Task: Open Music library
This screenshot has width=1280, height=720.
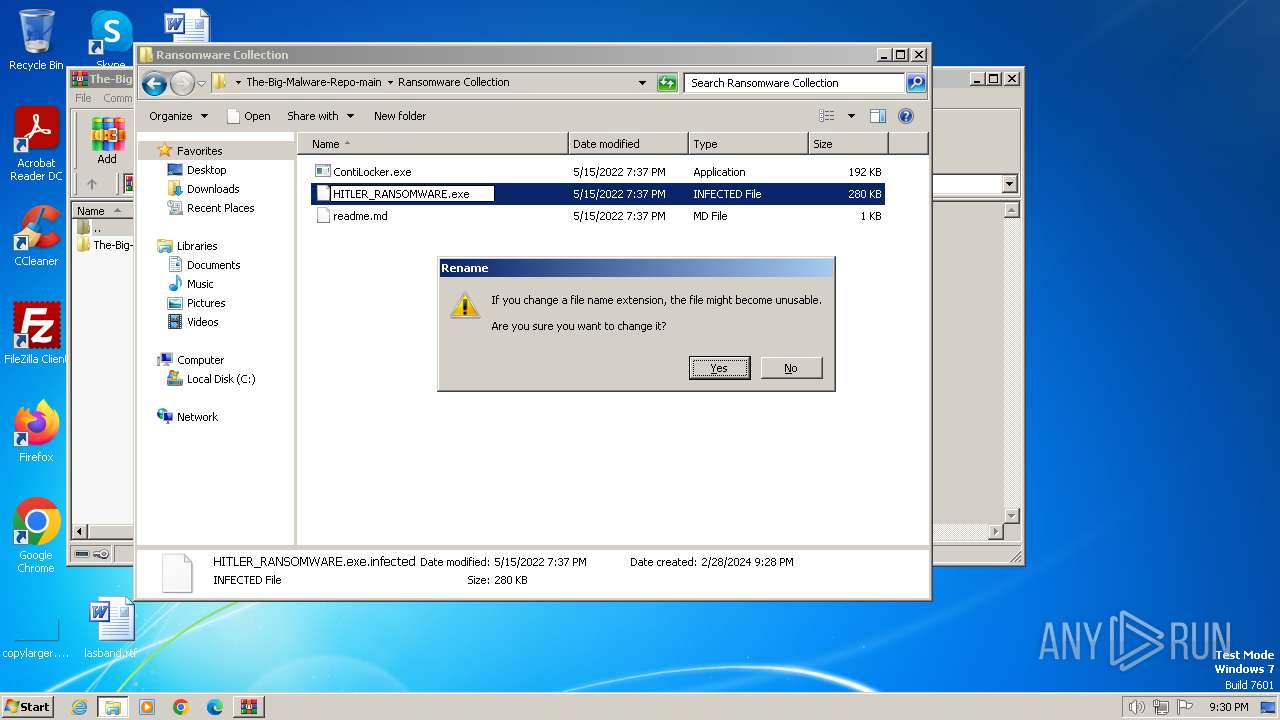Action: pos(200,284)
